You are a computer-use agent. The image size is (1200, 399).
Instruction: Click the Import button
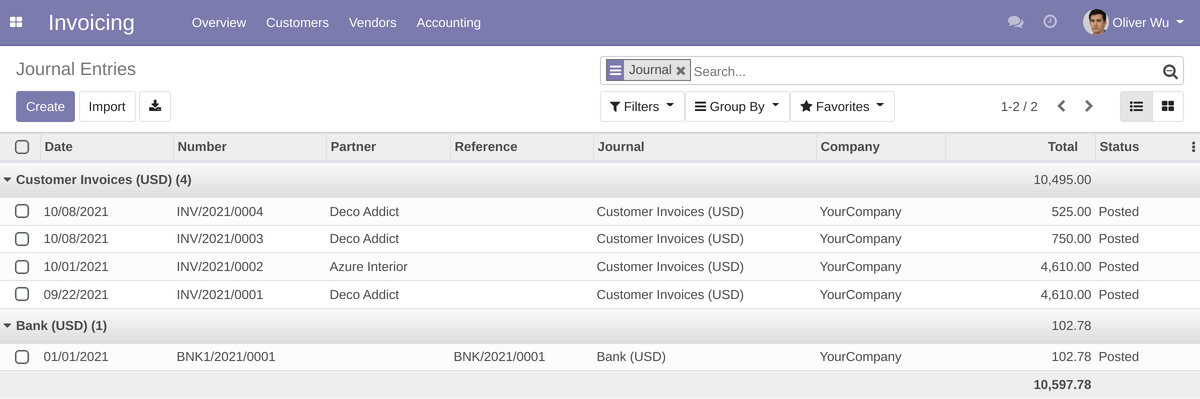[x=107, y=107]
